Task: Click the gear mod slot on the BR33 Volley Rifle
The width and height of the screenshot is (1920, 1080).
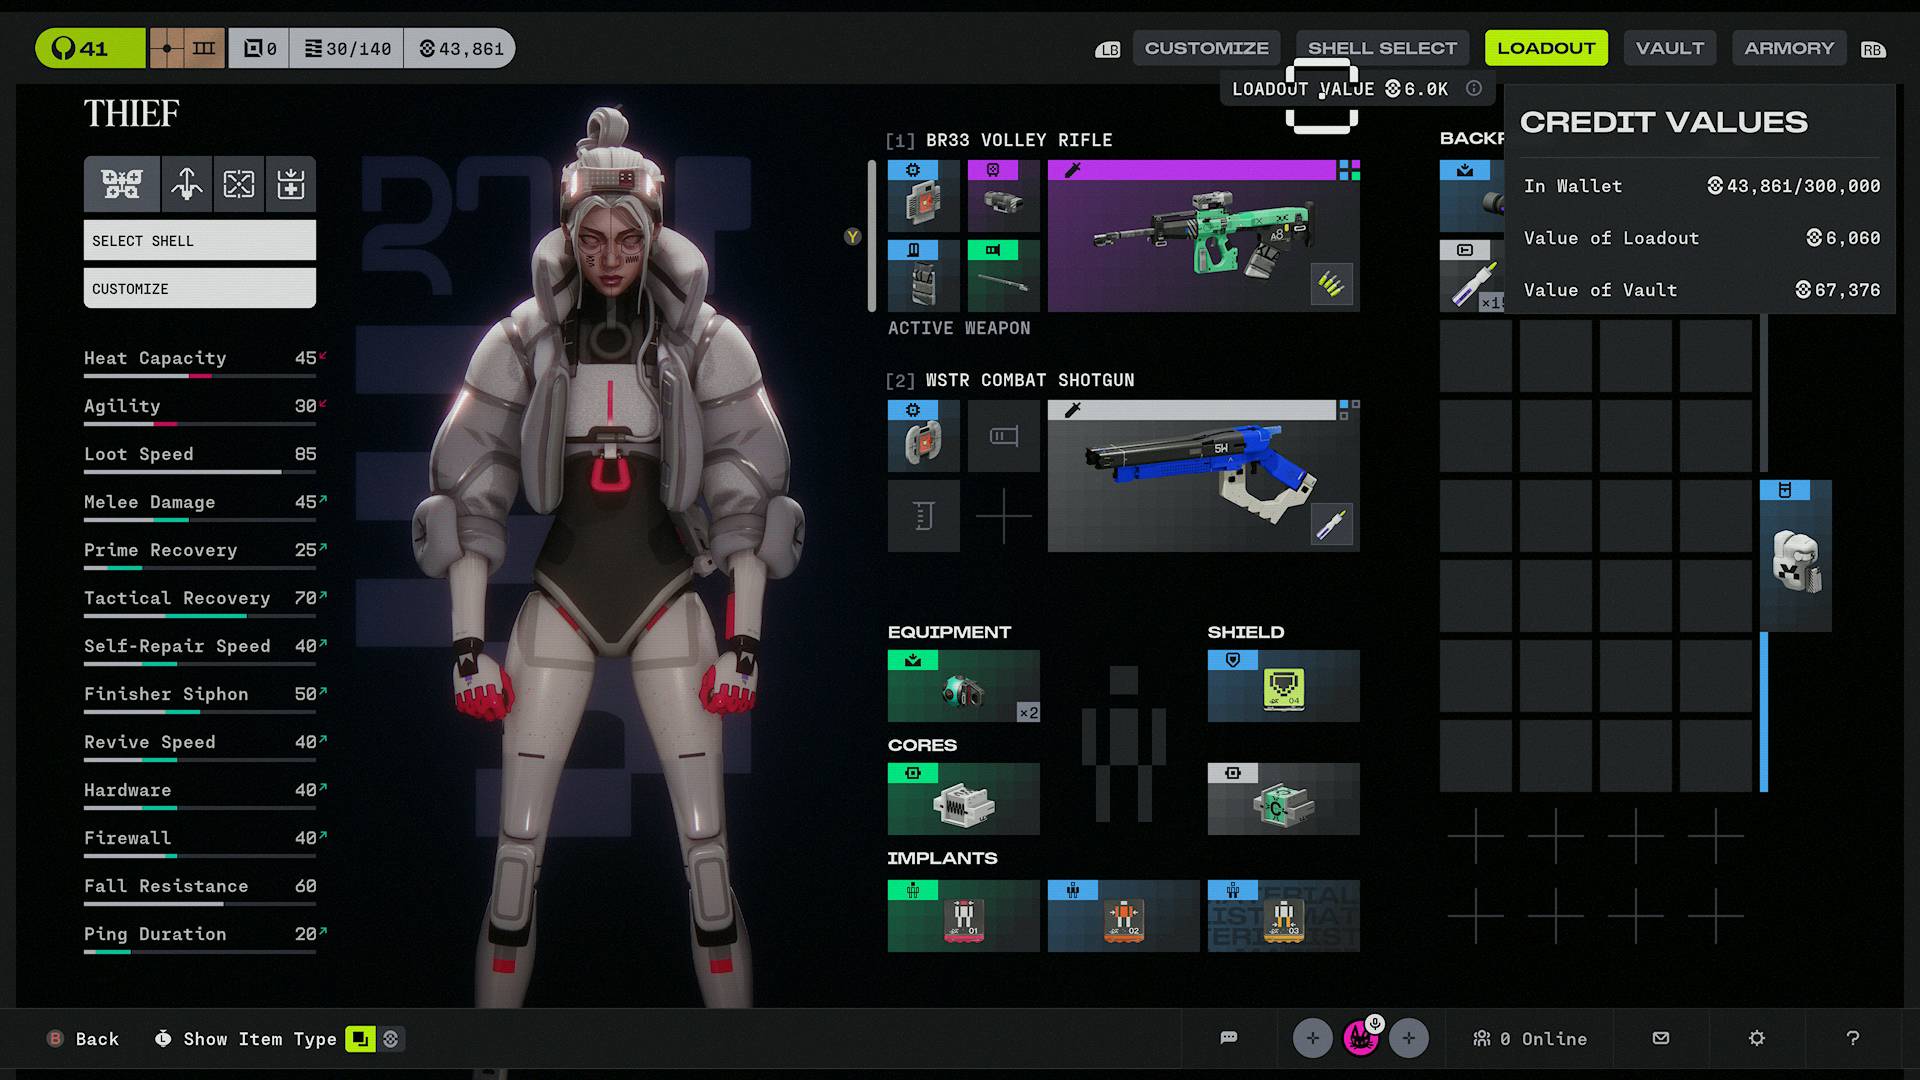Action: point(922,196)
